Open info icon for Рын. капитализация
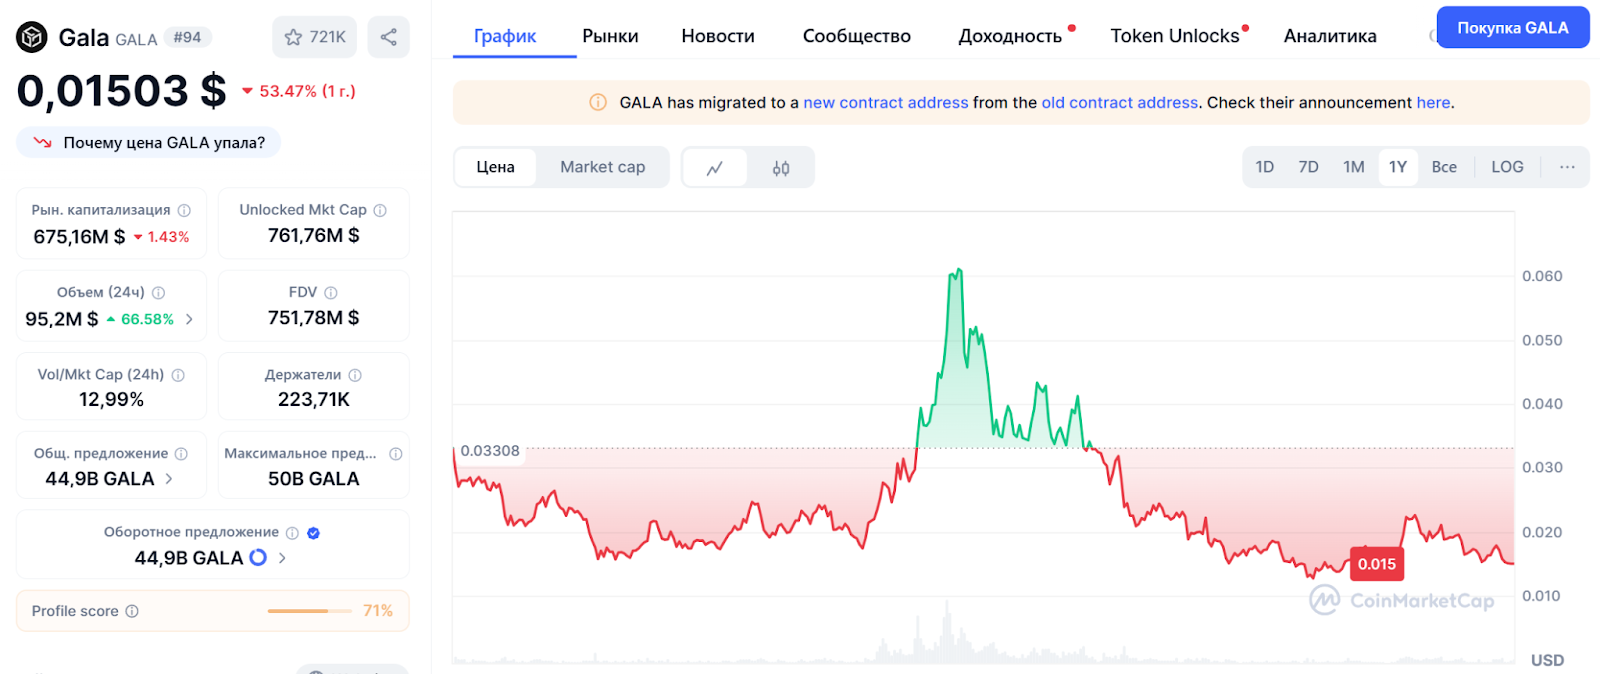 184,210
